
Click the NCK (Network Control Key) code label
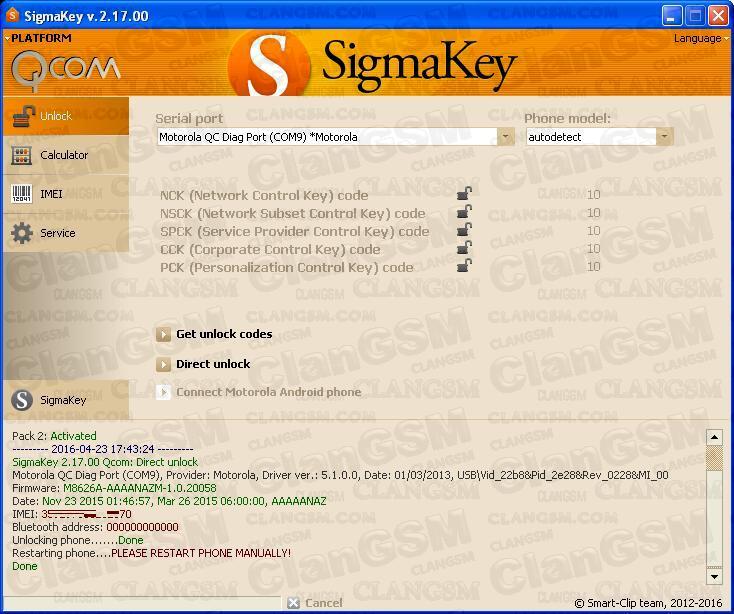[264, 195]
